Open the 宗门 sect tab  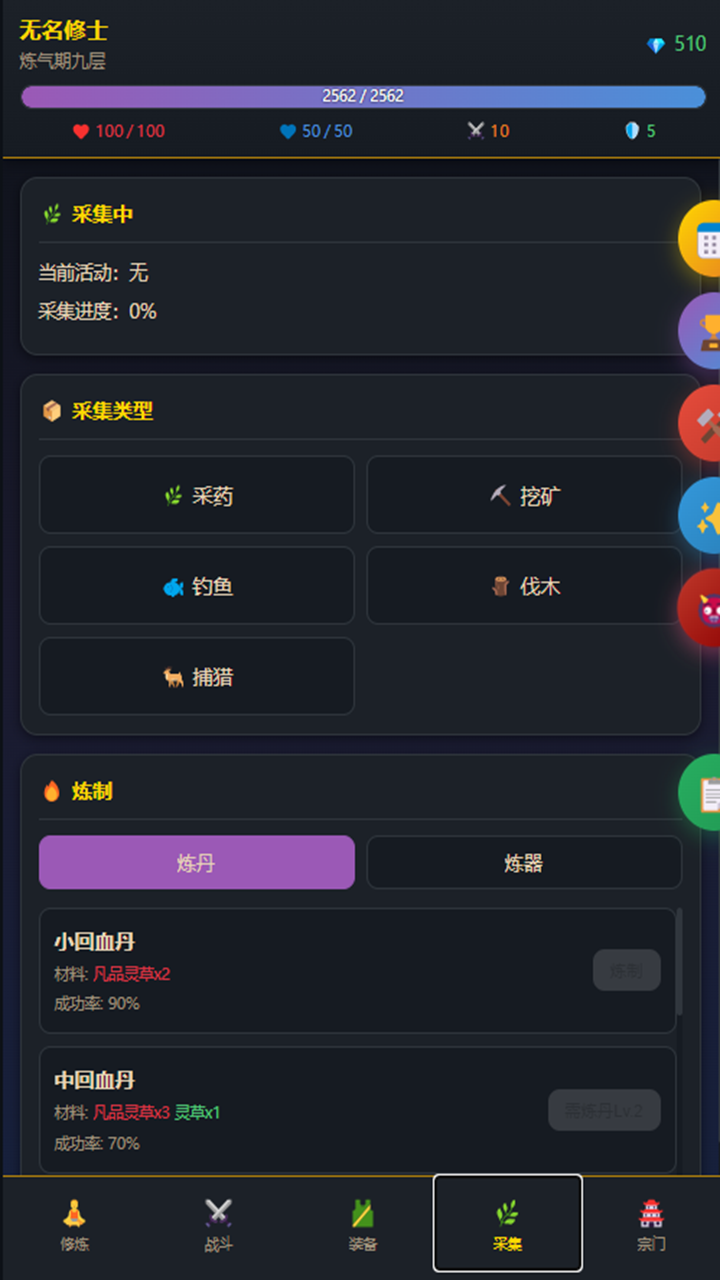[x=651, y=1225]
